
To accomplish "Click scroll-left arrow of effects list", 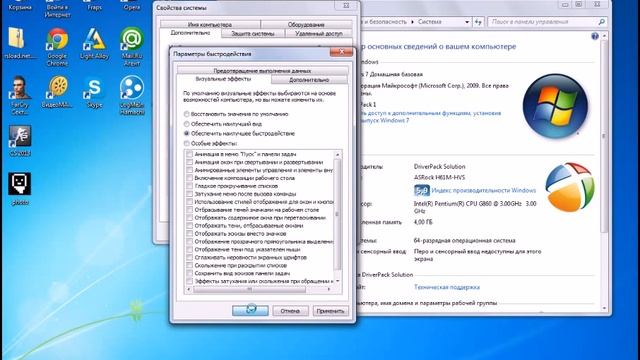I will pos(189,289).
